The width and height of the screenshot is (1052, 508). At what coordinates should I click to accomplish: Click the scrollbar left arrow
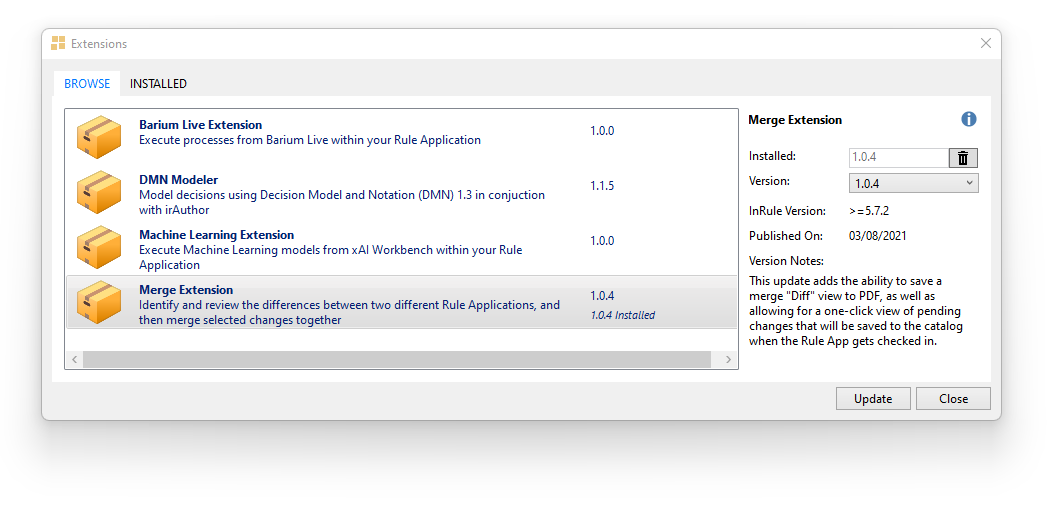pos(74,359)
